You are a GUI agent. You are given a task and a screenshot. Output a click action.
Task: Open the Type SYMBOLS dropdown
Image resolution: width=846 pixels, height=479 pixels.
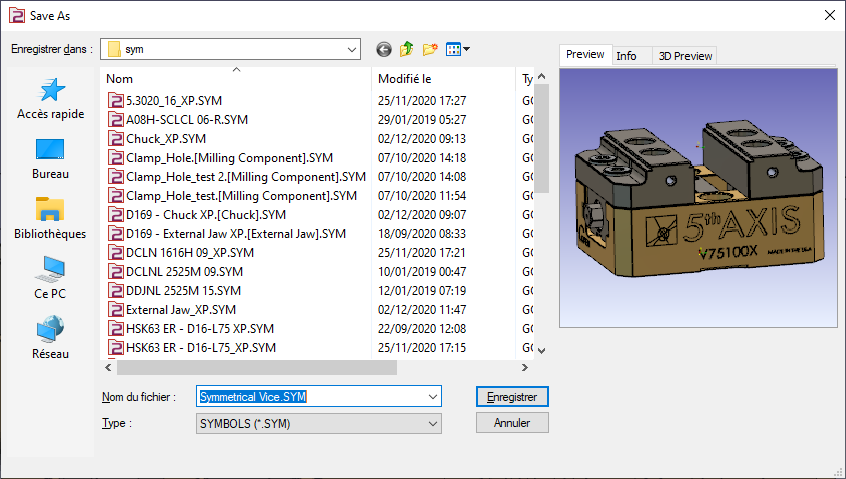pos(432,424)
